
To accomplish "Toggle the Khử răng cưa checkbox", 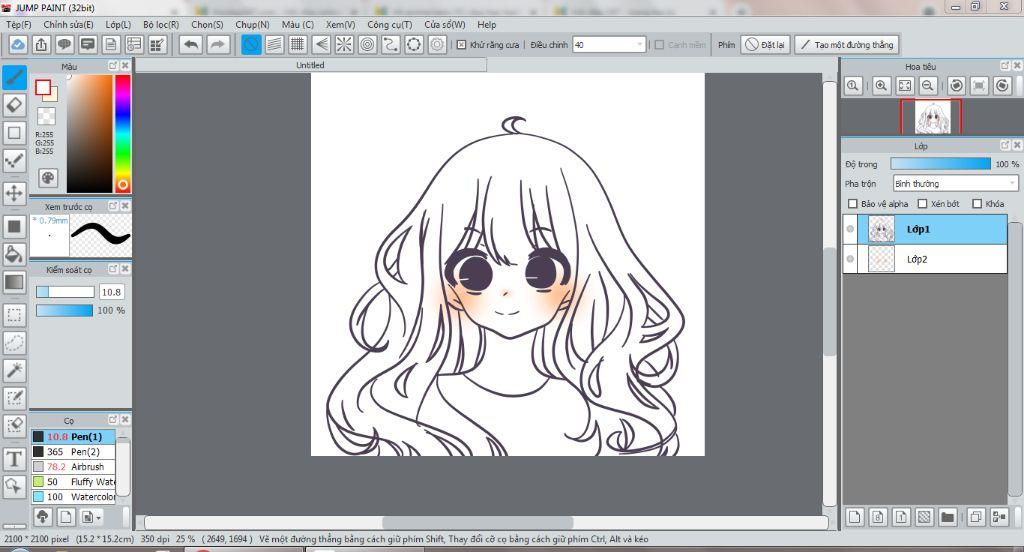I will click(461, 44).
